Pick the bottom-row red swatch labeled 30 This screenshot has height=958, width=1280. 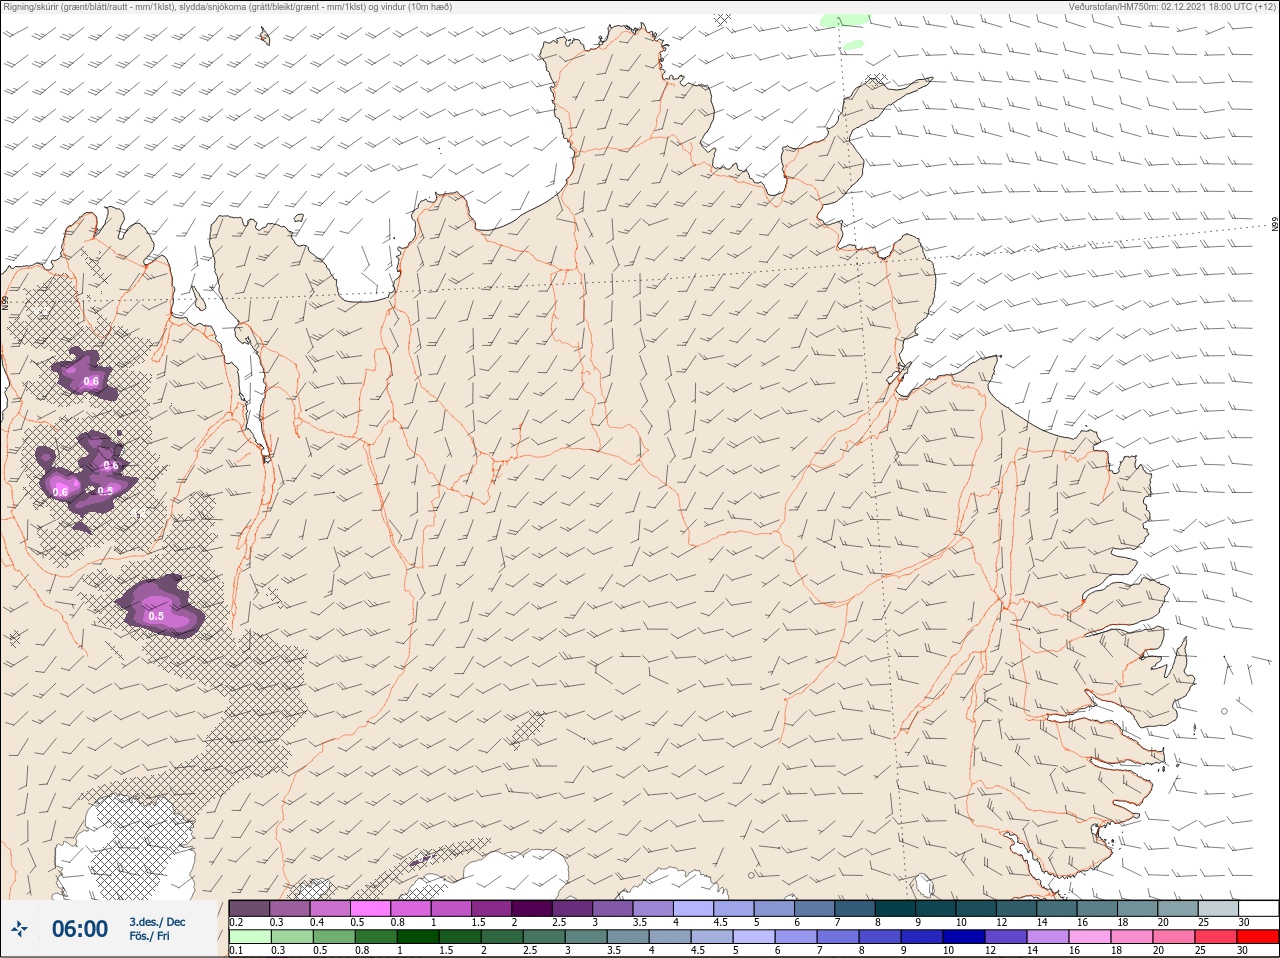click(1260, 937)
